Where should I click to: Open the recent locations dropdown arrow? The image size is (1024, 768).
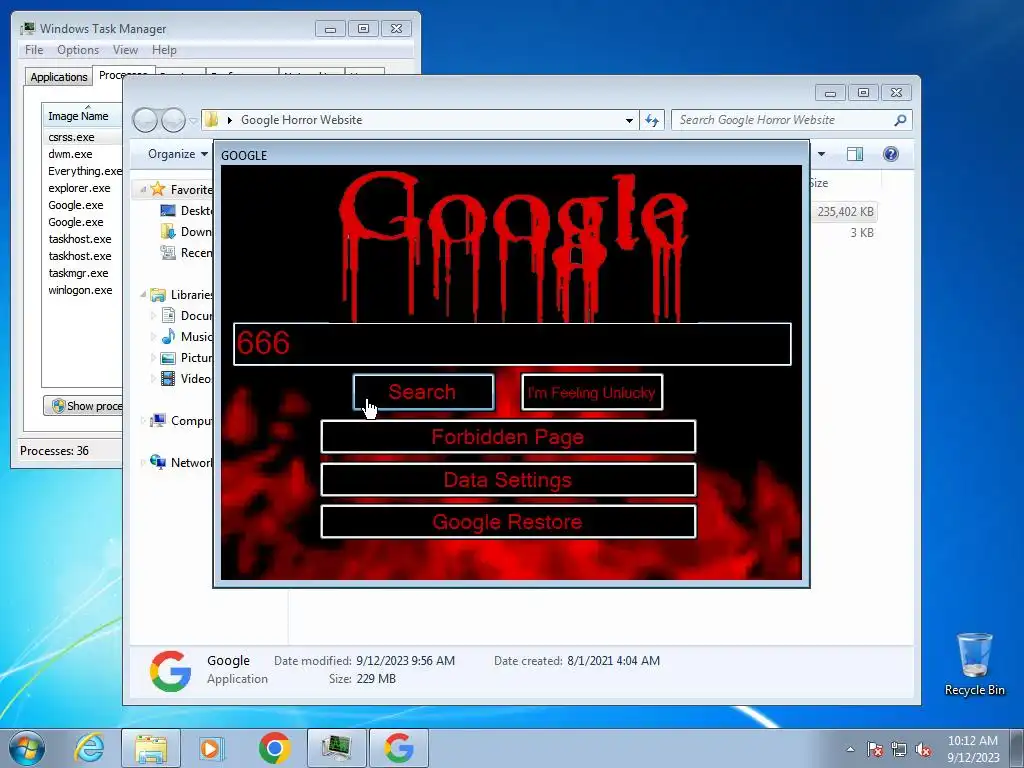point(193,121)
